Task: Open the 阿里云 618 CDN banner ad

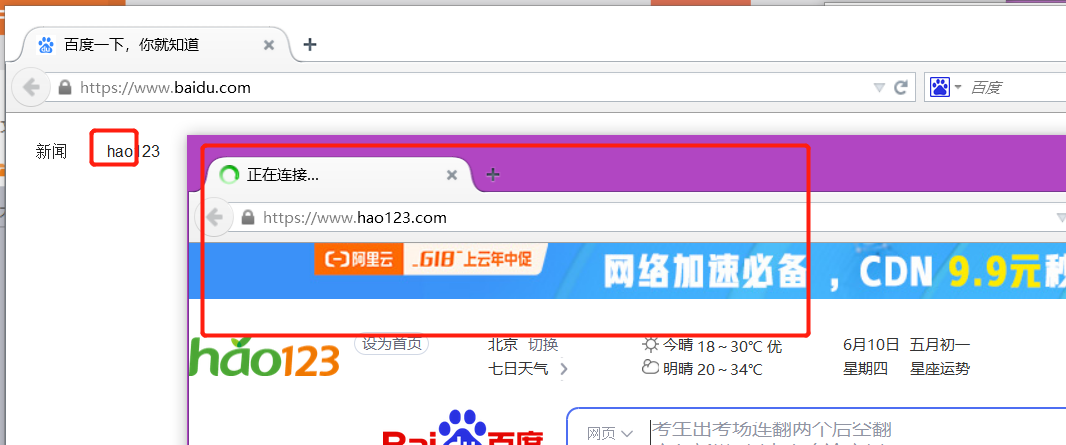Action: (x=627, y=270)
